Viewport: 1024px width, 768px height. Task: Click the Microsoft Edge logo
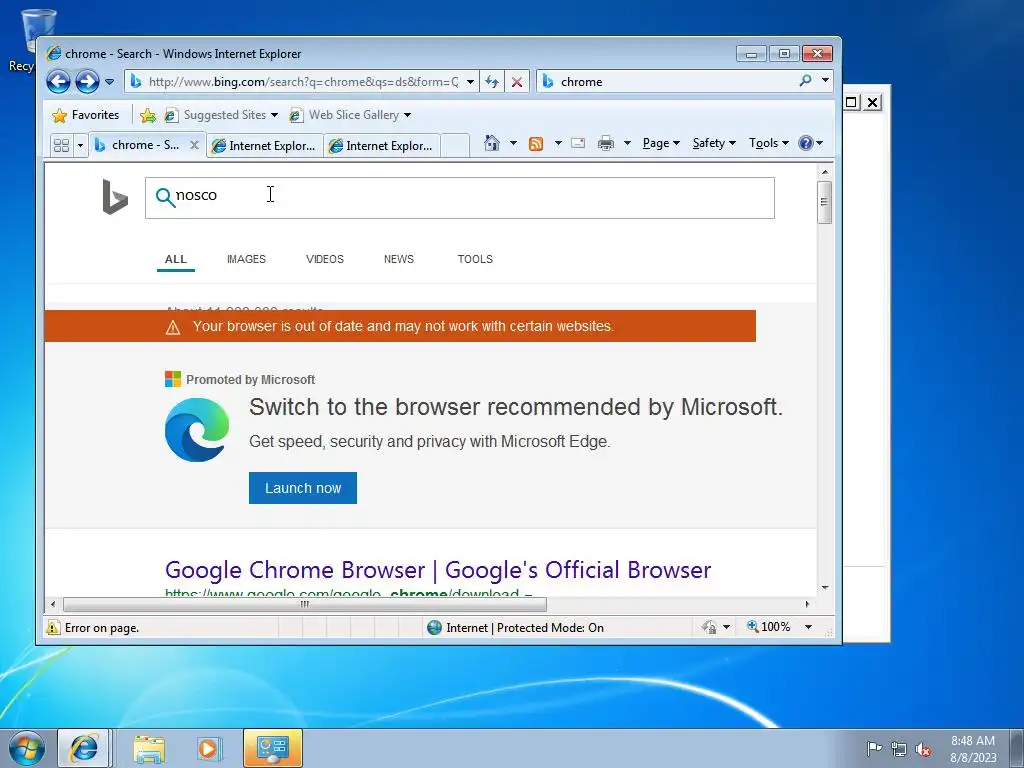point(197,430)
